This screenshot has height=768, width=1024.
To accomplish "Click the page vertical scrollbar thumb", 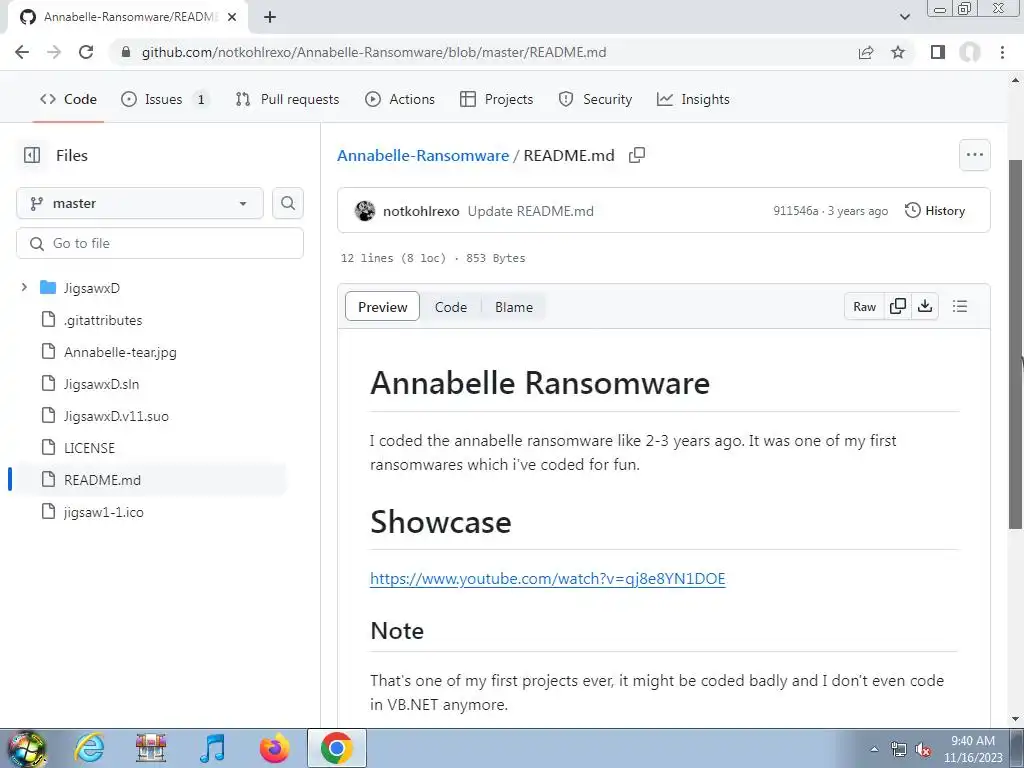I will (1016, 344).
